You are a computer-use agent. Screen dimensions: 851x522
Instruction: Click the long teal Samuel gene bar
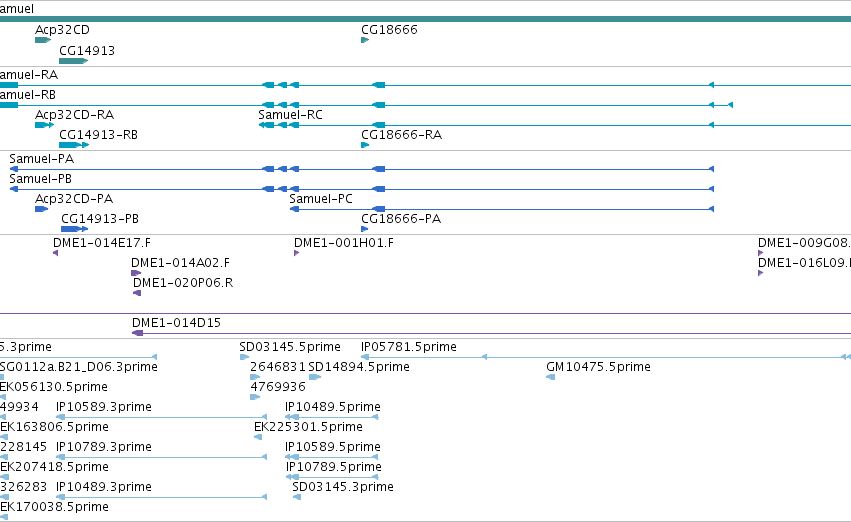point(426,19)
